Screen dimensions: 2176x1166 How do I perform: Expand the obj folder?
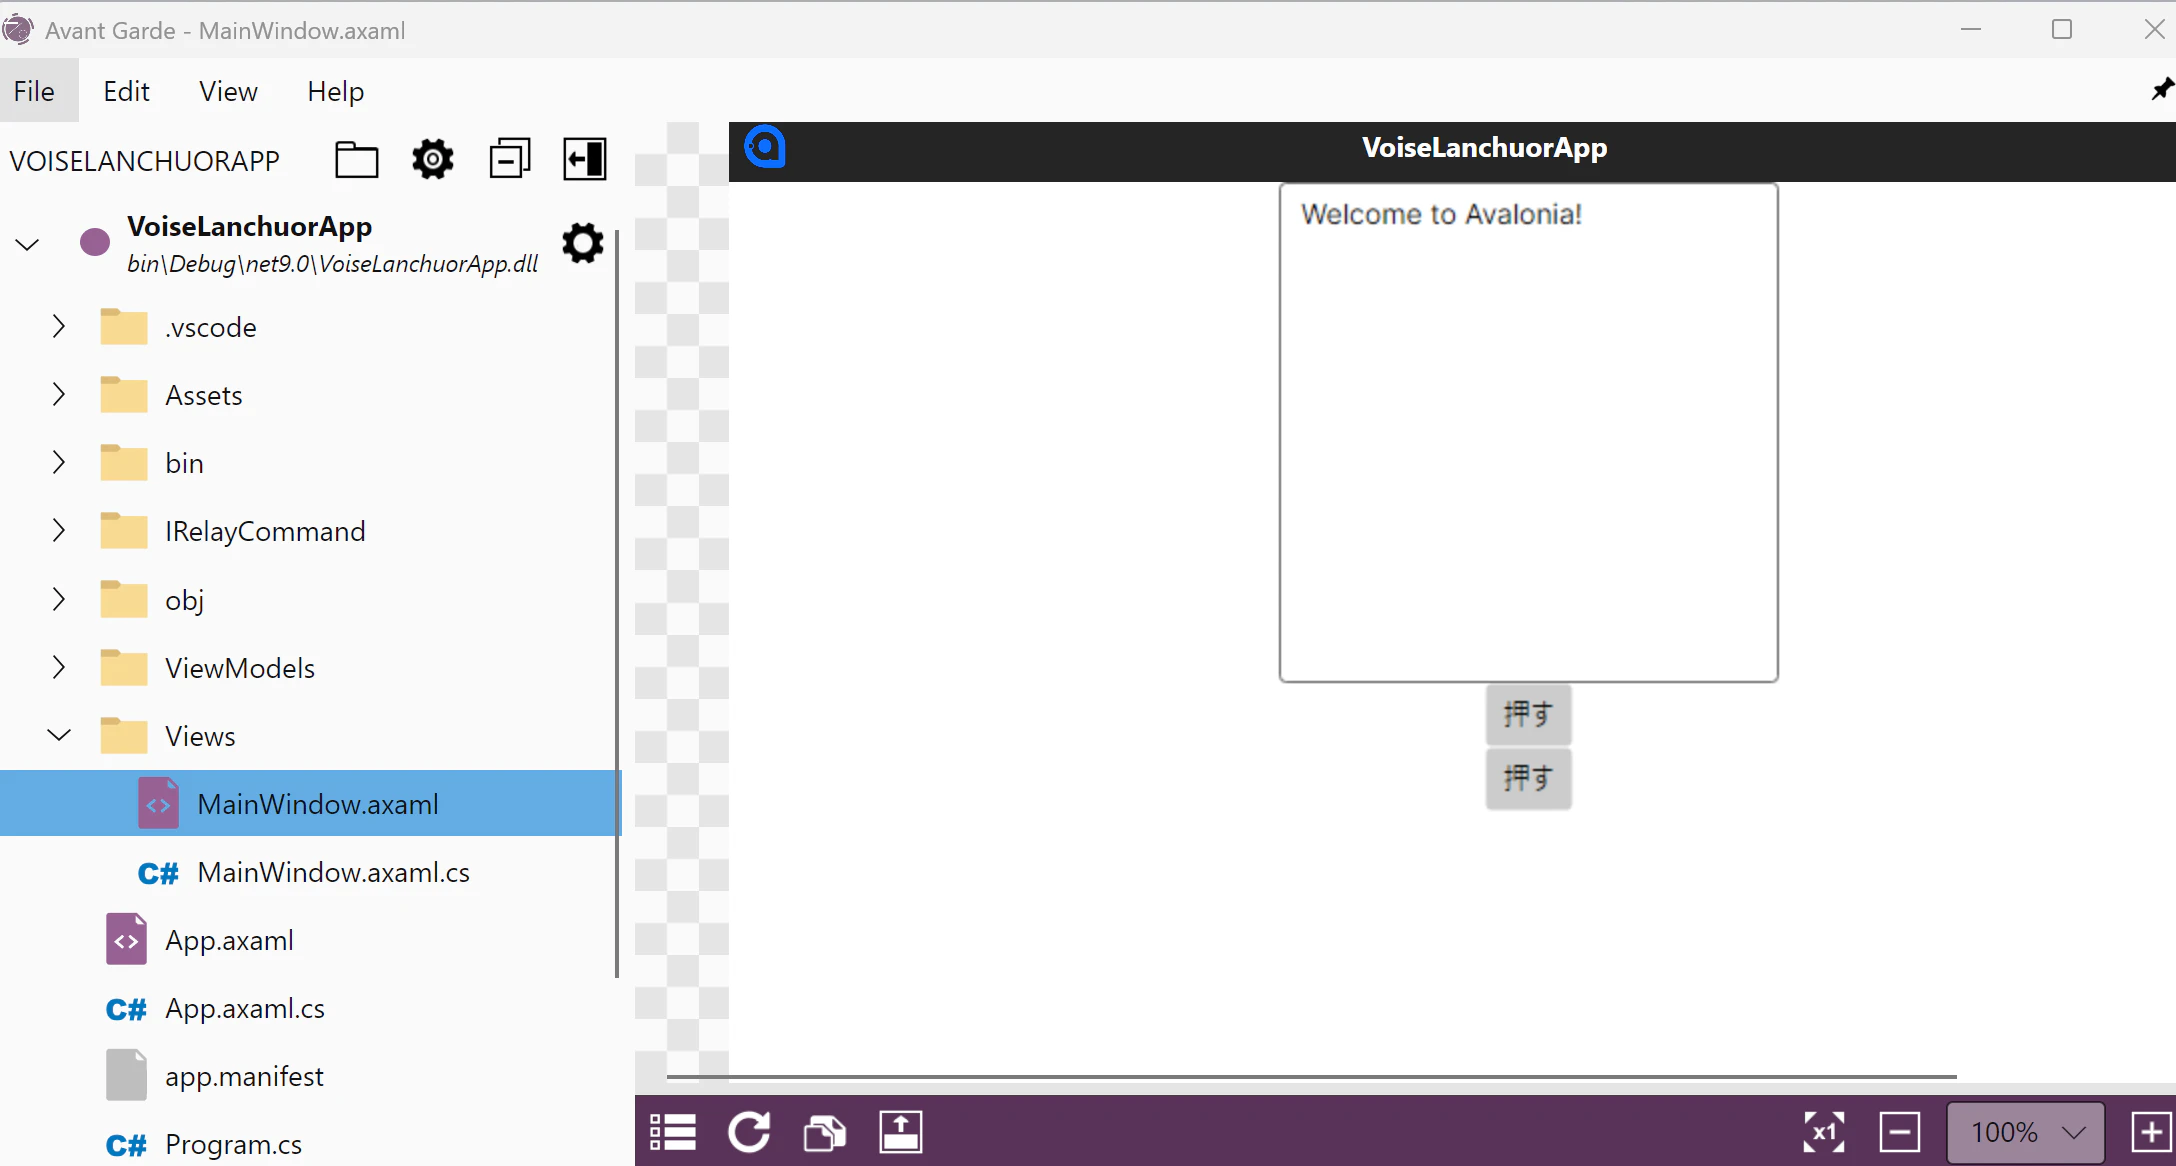58,600
